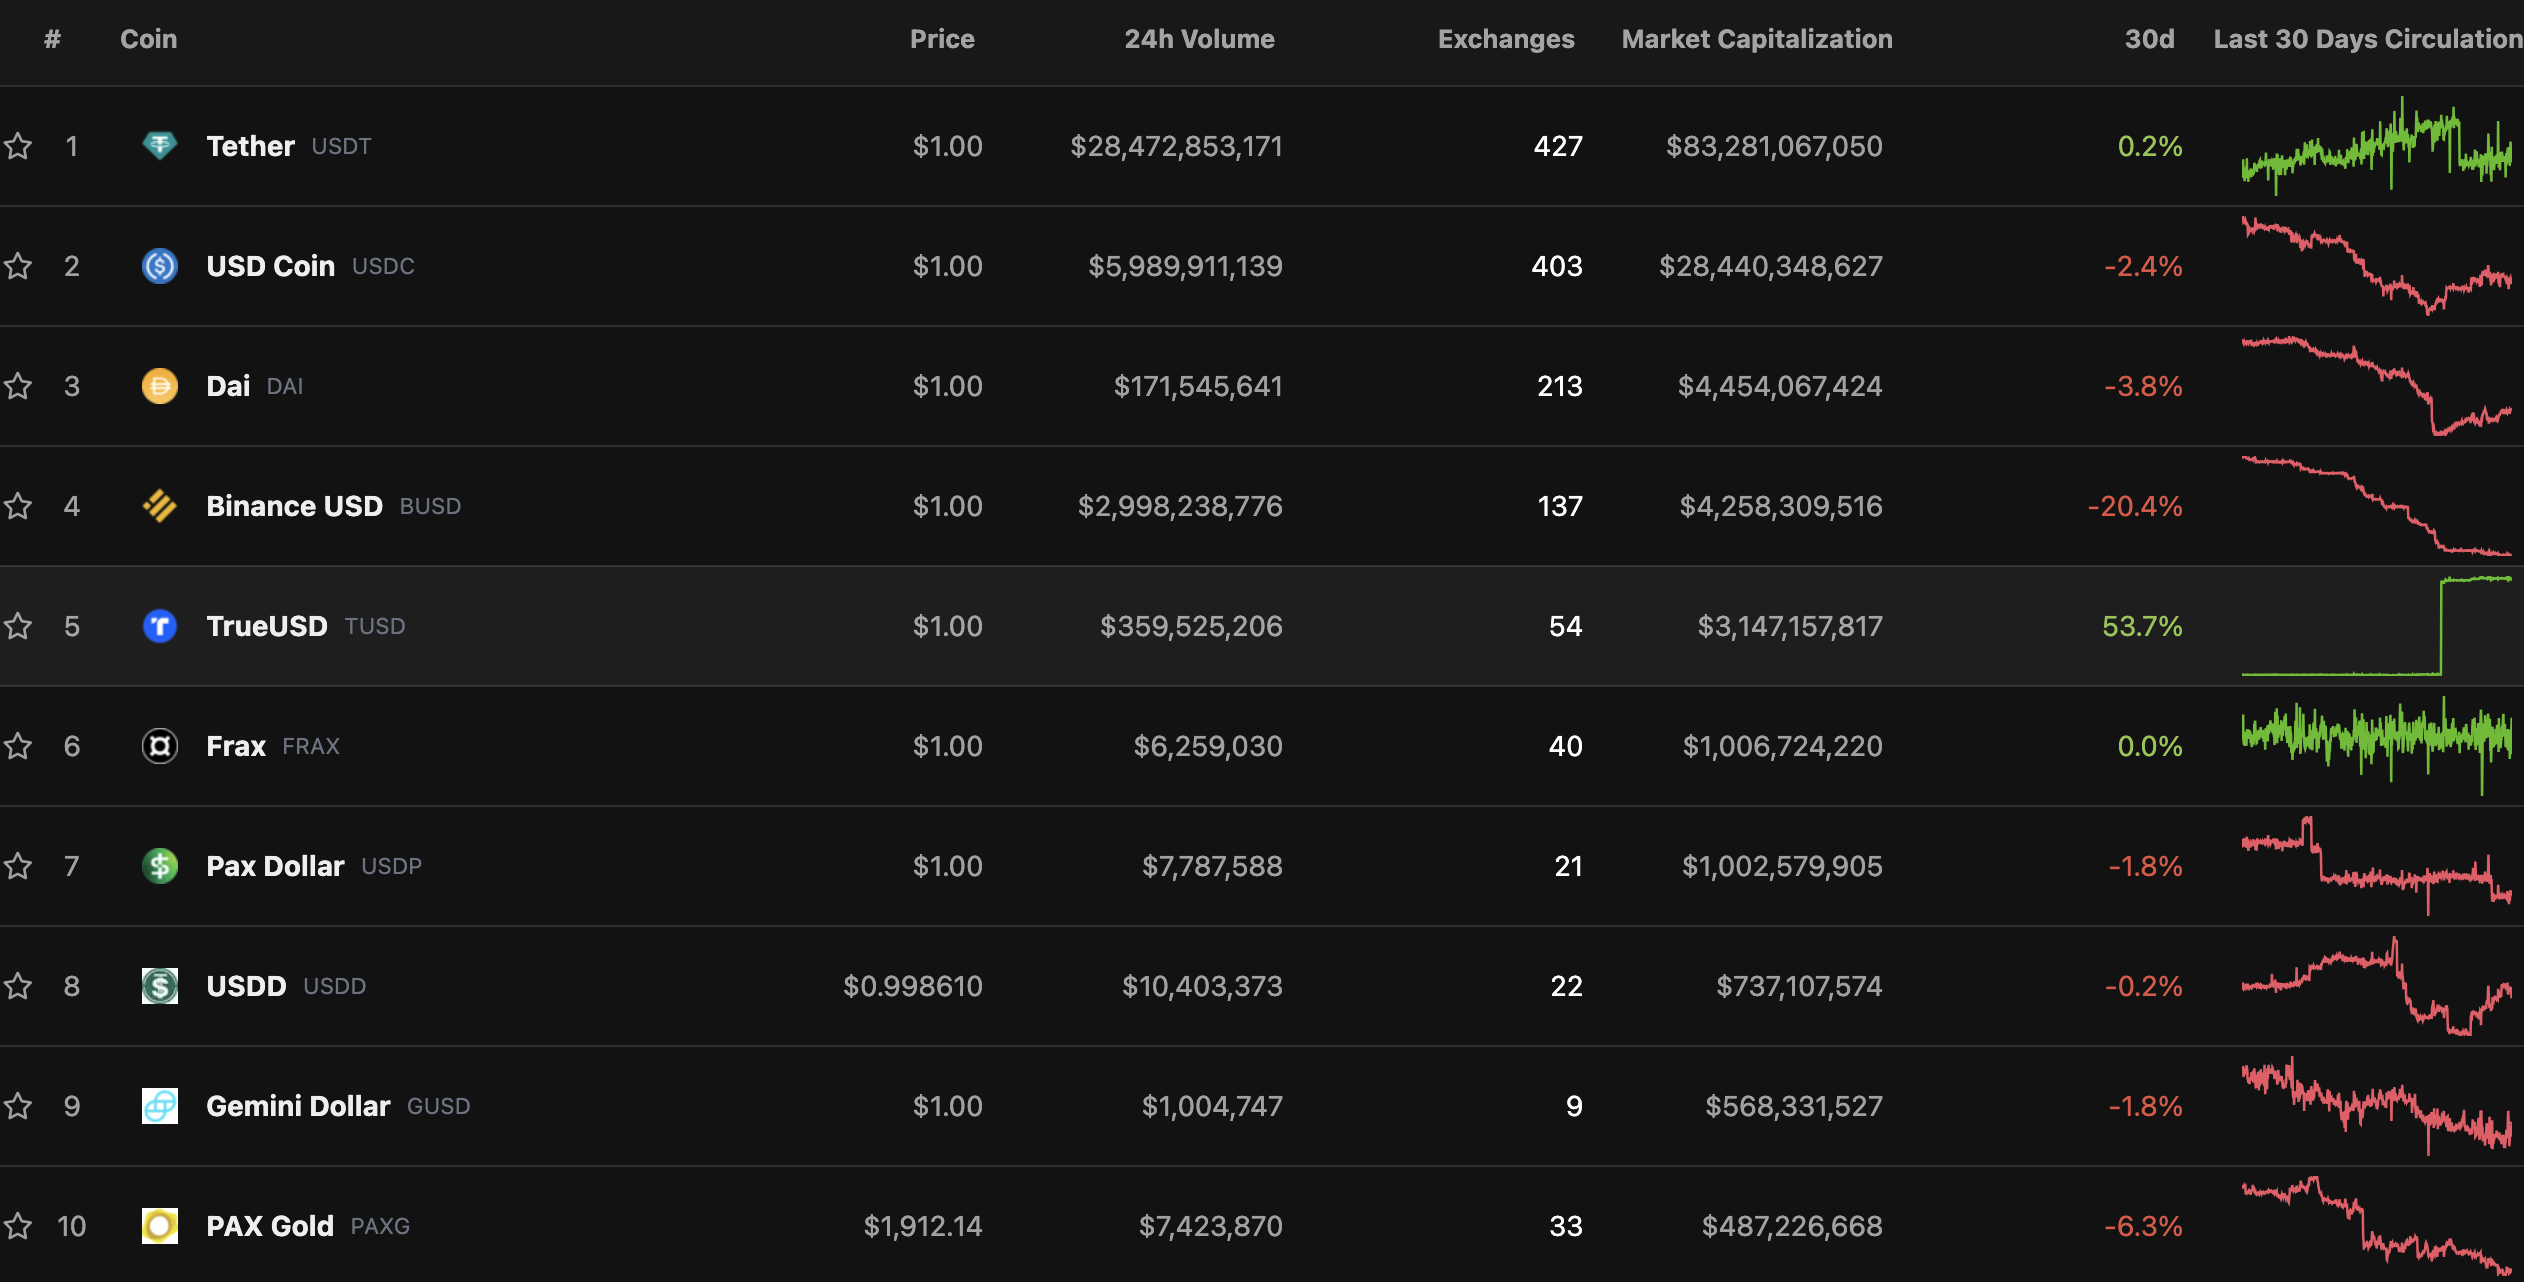
Task: Click the Pax Dollar logo icon
Action: click(160, 866)
